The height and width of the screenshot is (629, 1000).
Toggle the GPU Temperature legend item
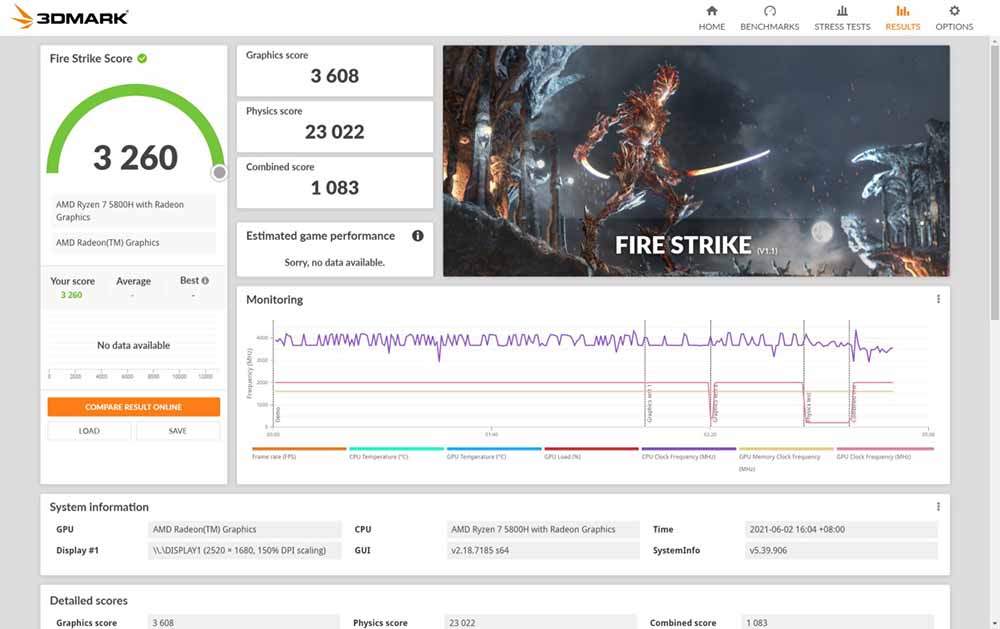click(x=494, y=453)
